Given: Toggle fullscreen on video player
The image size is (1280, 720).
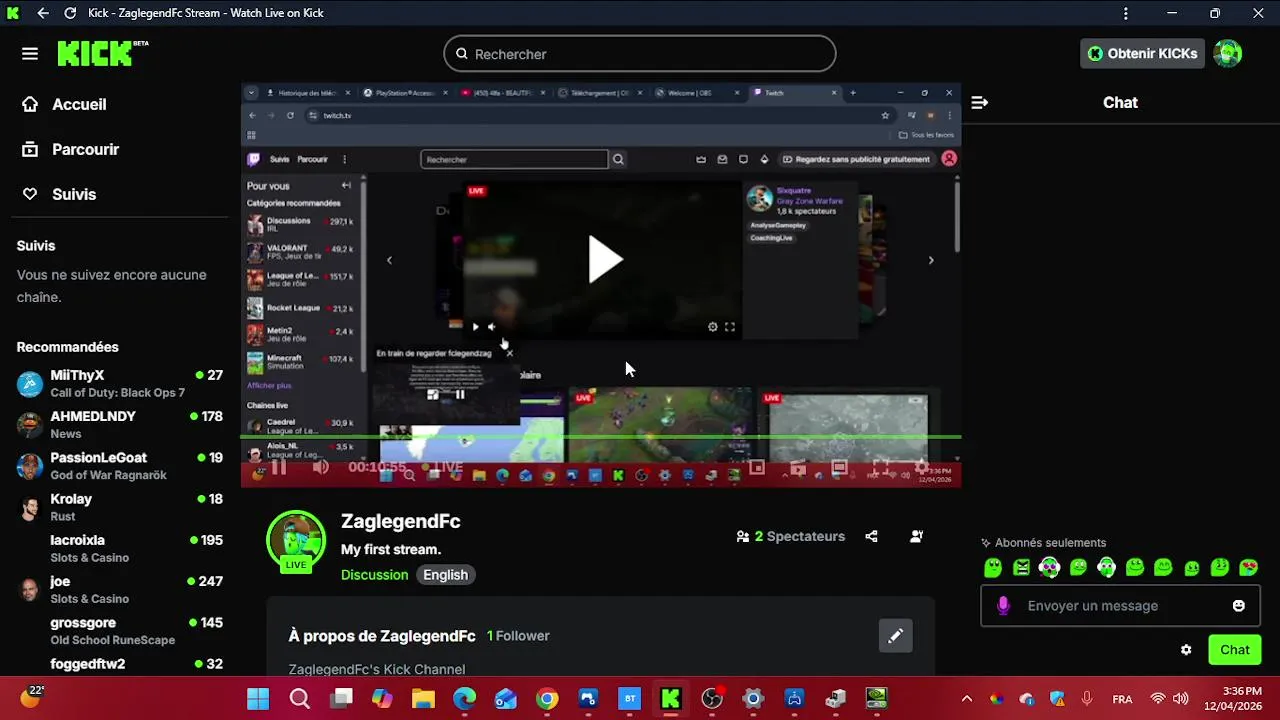Looking at the screenshot, I should pyautogui.click(x=881, y=467).
